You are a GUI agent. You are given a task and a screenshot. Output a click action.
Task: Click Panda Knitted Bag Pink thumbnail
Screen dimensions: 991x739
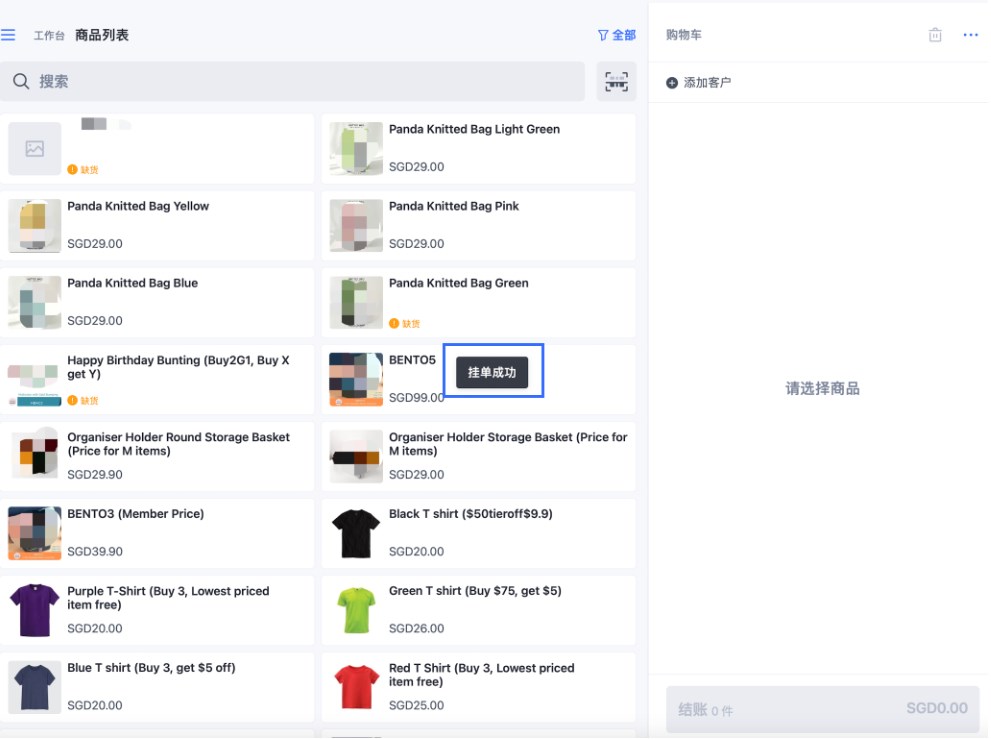356,226
